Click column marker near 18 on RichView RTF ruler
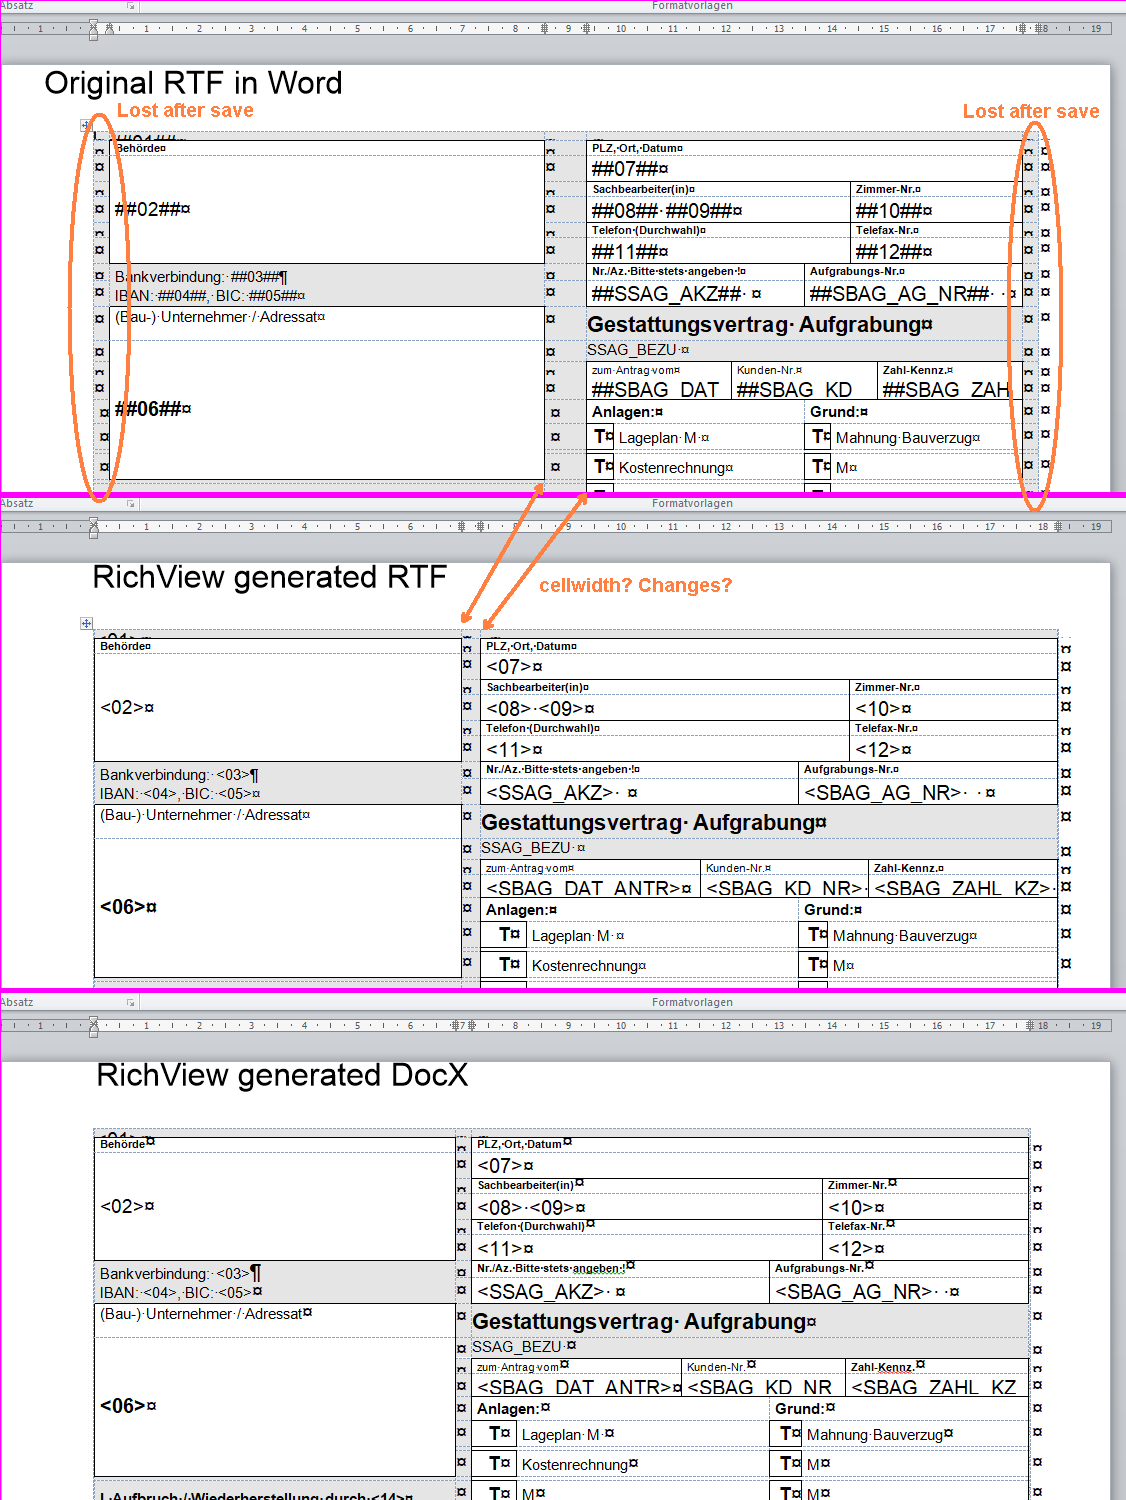This screenshot has width=1126, height=1500. 1029,526
